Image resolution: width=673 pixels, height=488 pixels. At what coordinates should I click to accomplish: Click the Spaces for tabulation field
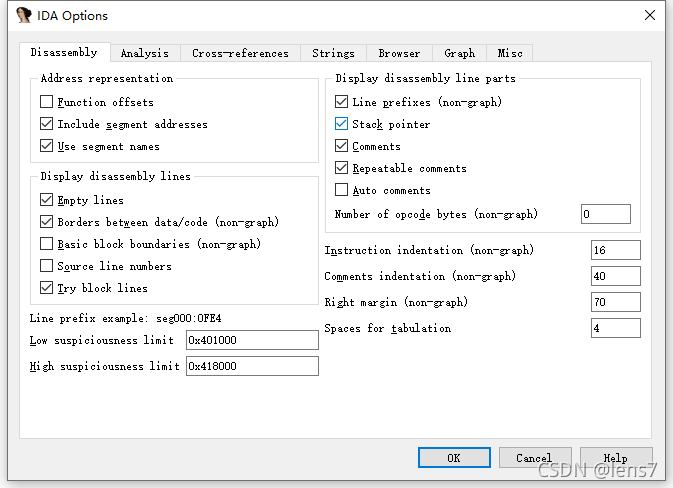[x=615, y=328]
